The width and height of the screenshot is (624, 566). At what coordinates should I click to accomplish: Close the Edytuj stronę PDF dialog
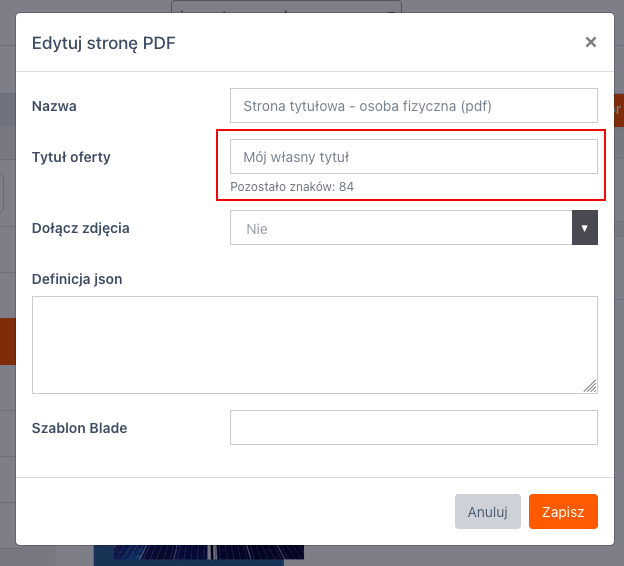coord(590,42)
